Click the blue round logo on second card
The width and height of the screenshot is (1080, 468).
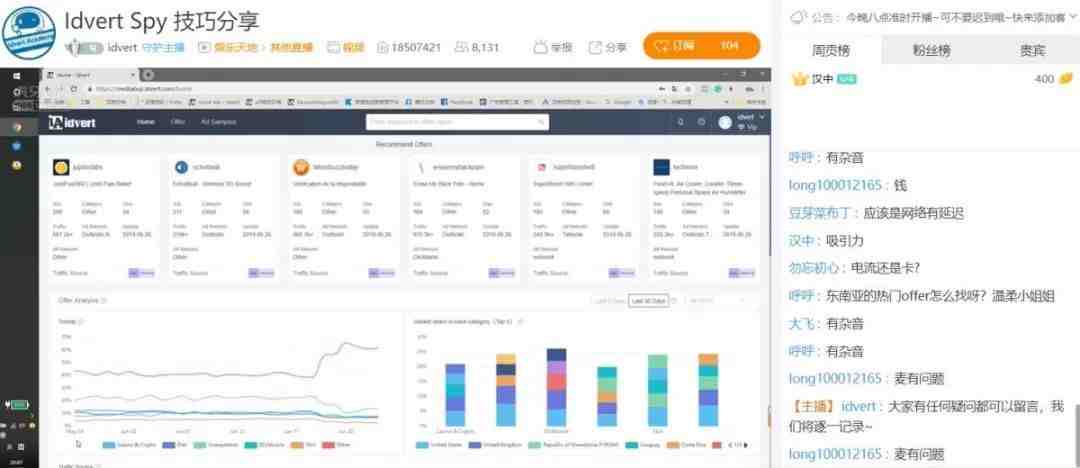pos(181,167)
